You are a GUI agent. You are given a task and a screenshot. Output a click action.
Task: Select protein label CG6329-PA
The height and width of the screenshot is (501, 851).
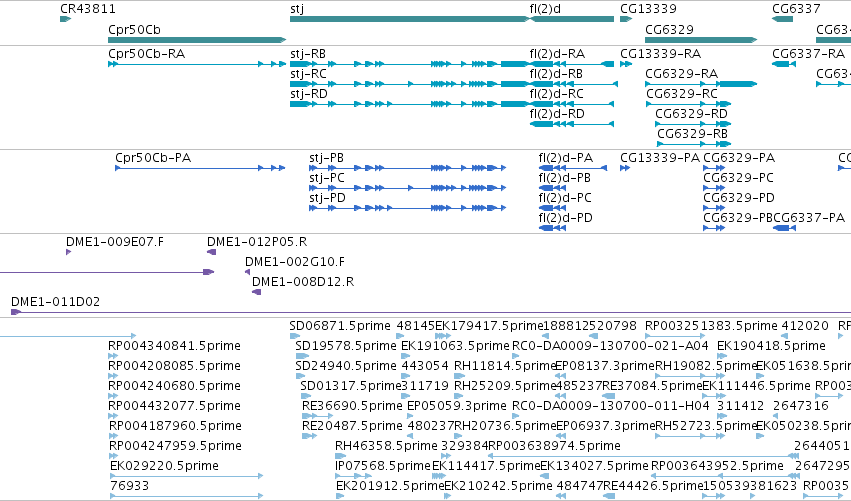click(x=739, y=158)
